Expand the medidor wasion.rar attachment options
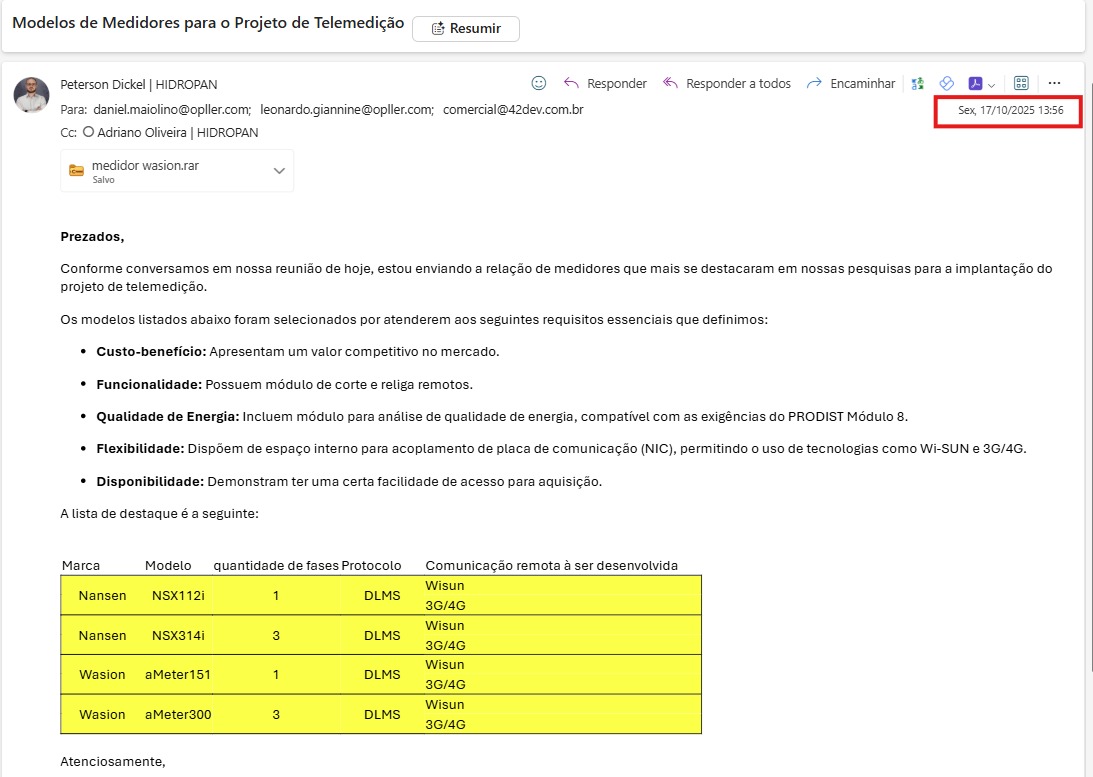1093x777 pixels. [x=279, y=171]
